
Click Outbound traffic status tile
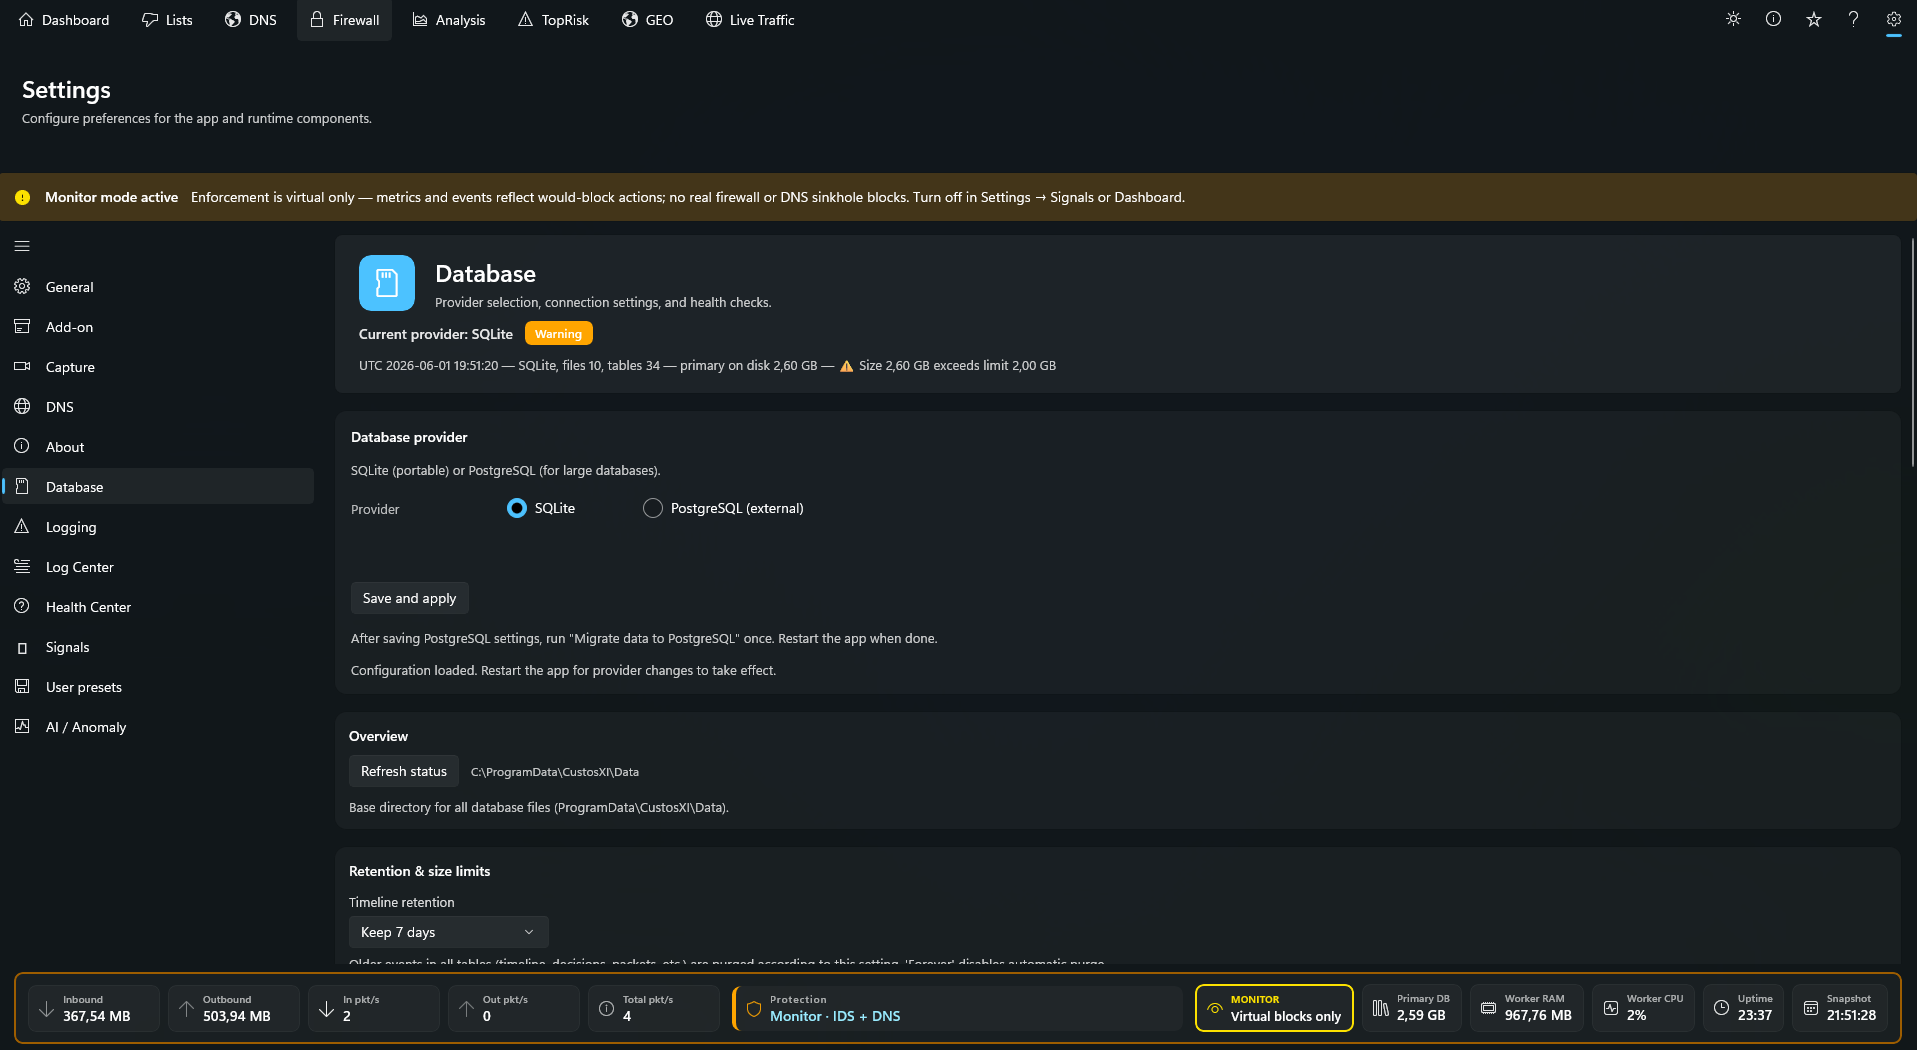(233, 1008)
